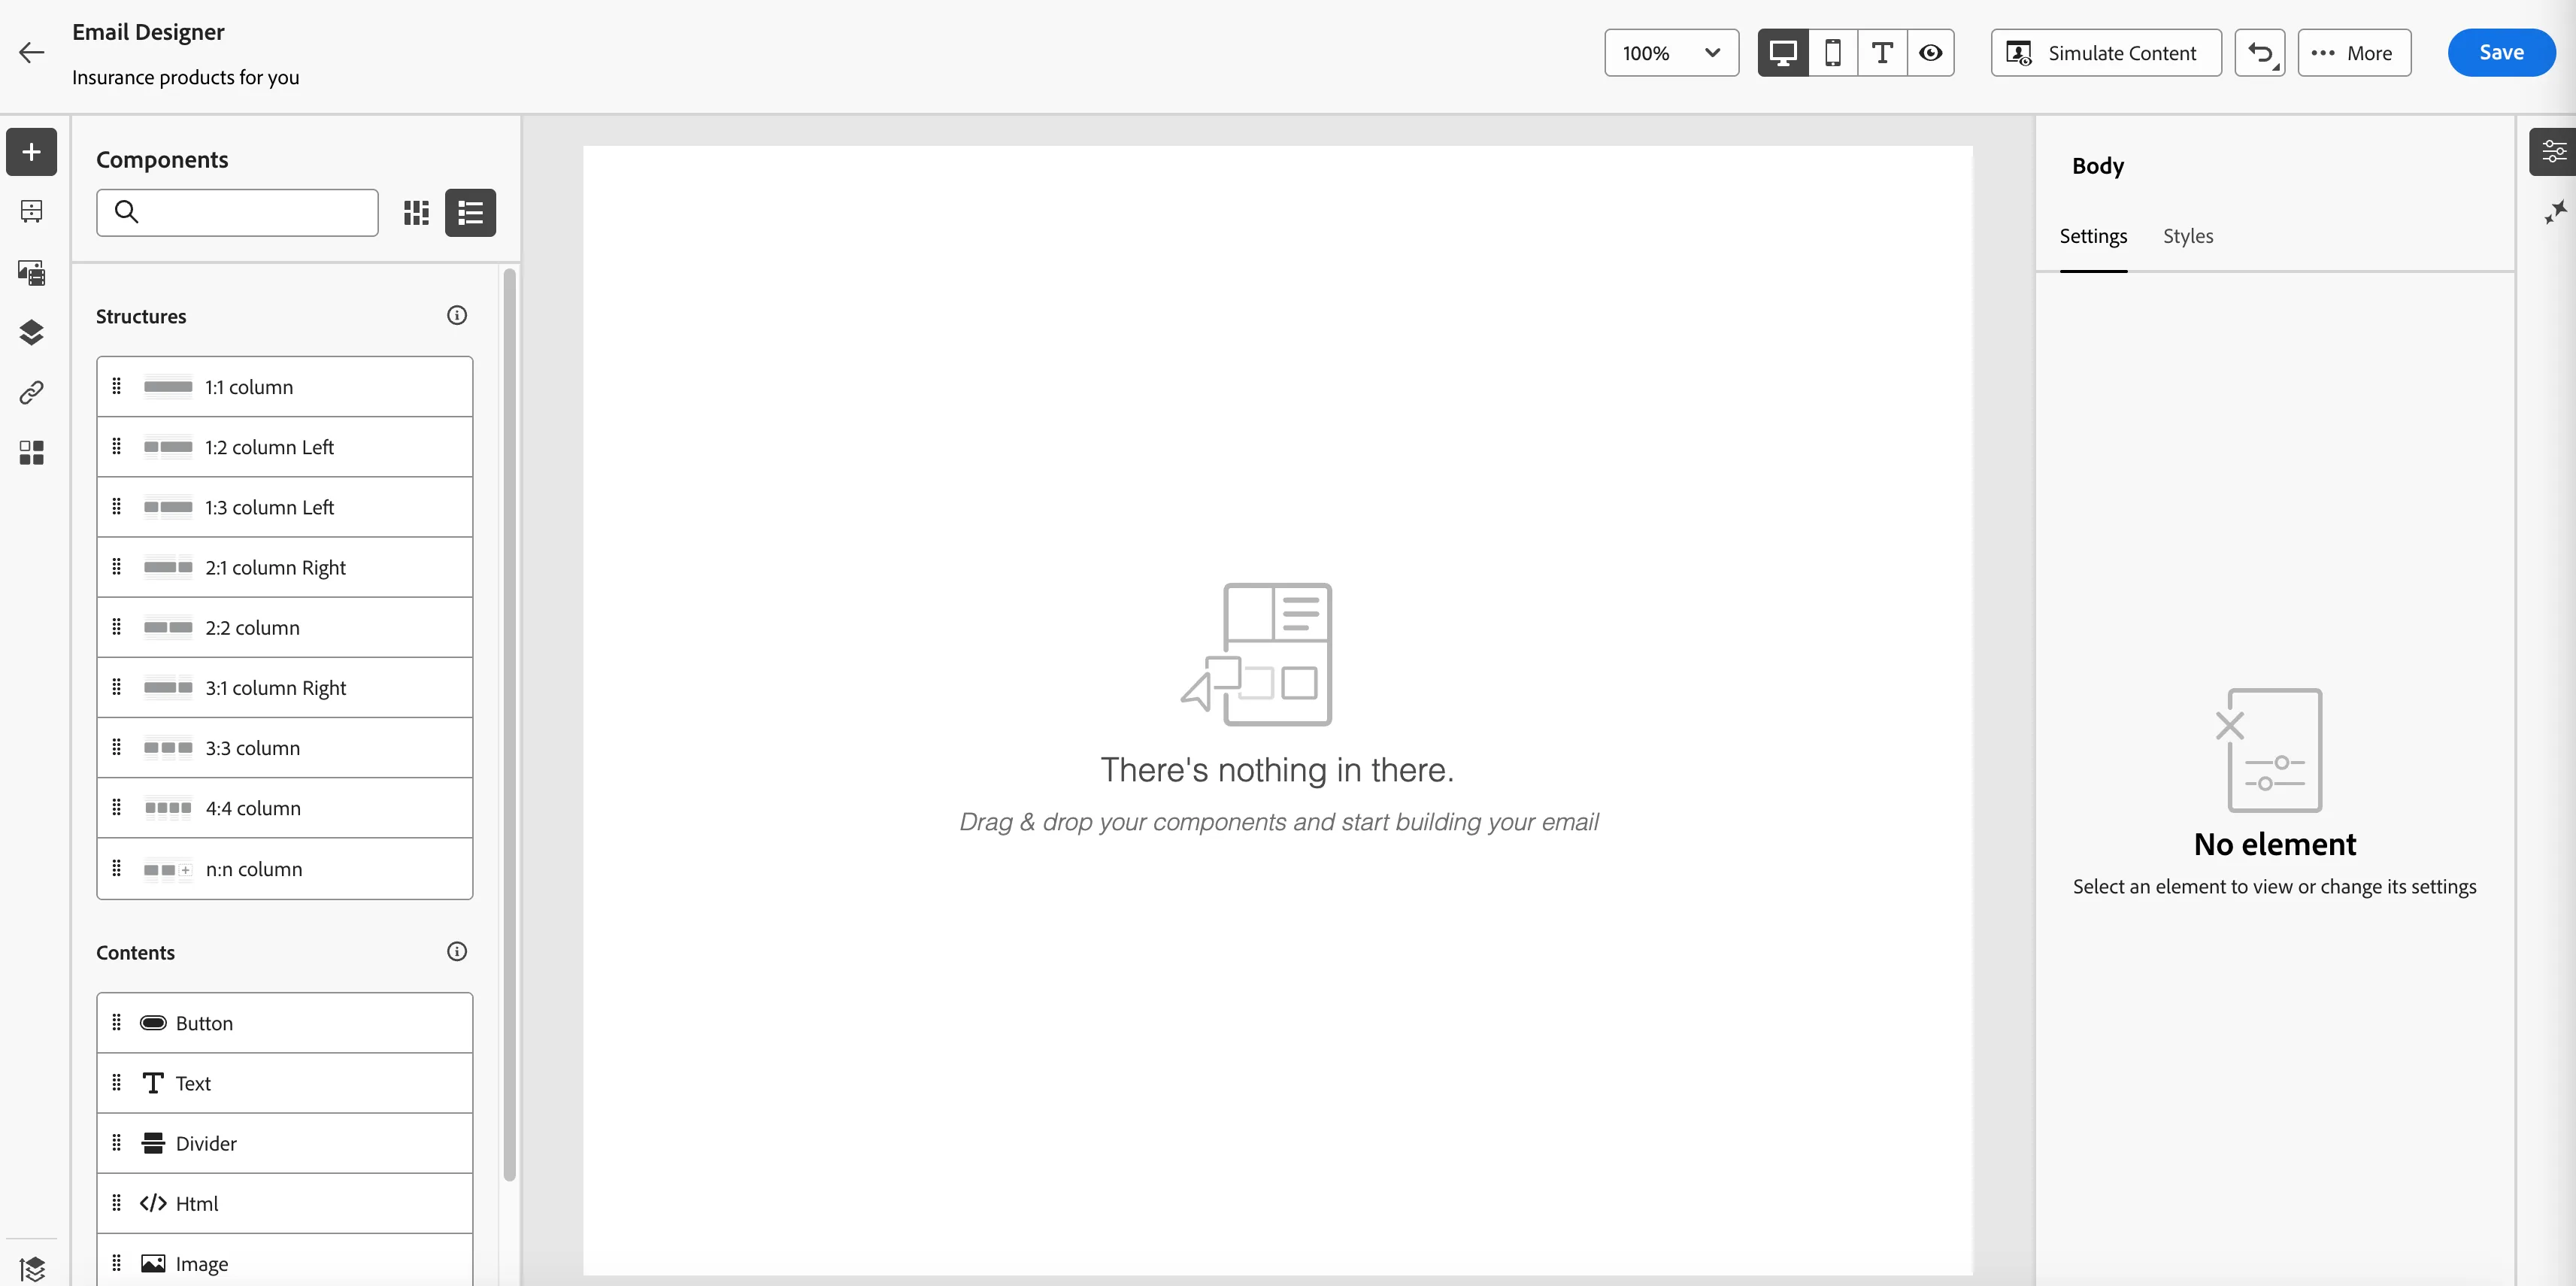This screenshot has height=1286, width=2576.
Task: Open the Assets picker icon
Action: point(31,272)
